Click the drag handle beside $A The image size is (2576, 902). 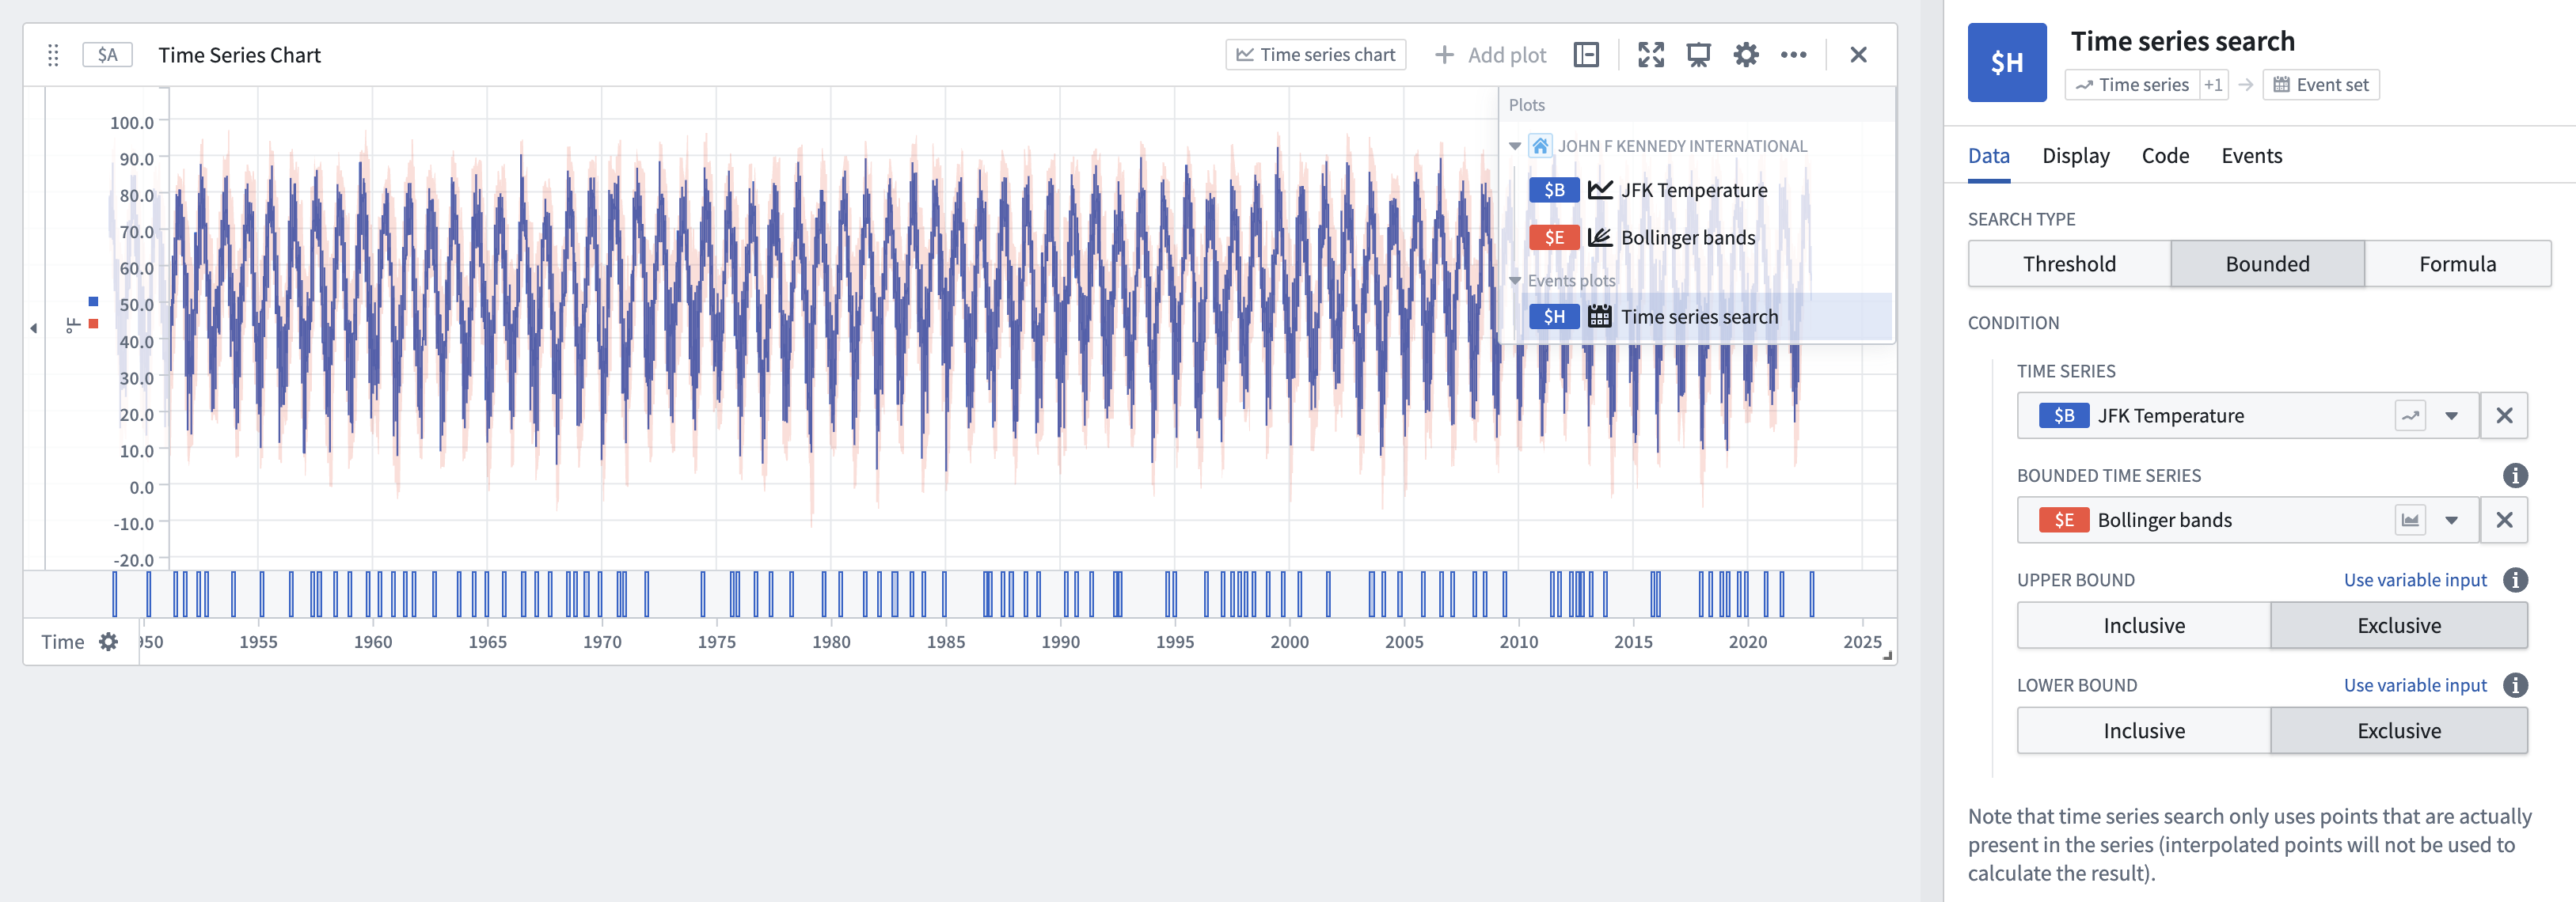(x=53, y=55)
